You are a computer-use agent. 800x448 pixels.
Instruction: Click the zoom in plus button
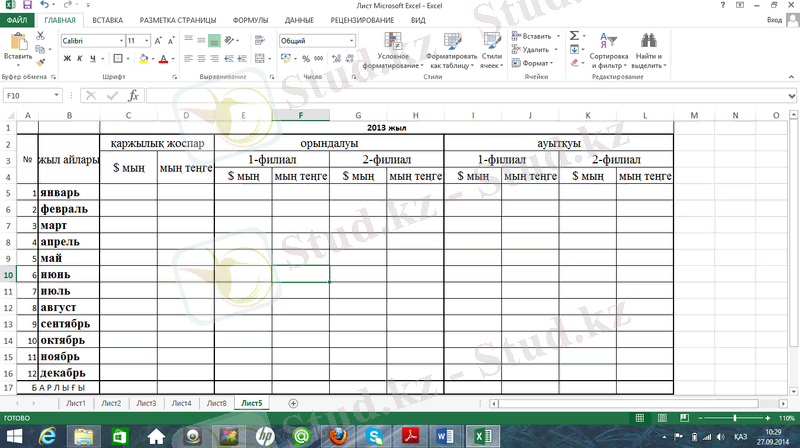(768, 418)
